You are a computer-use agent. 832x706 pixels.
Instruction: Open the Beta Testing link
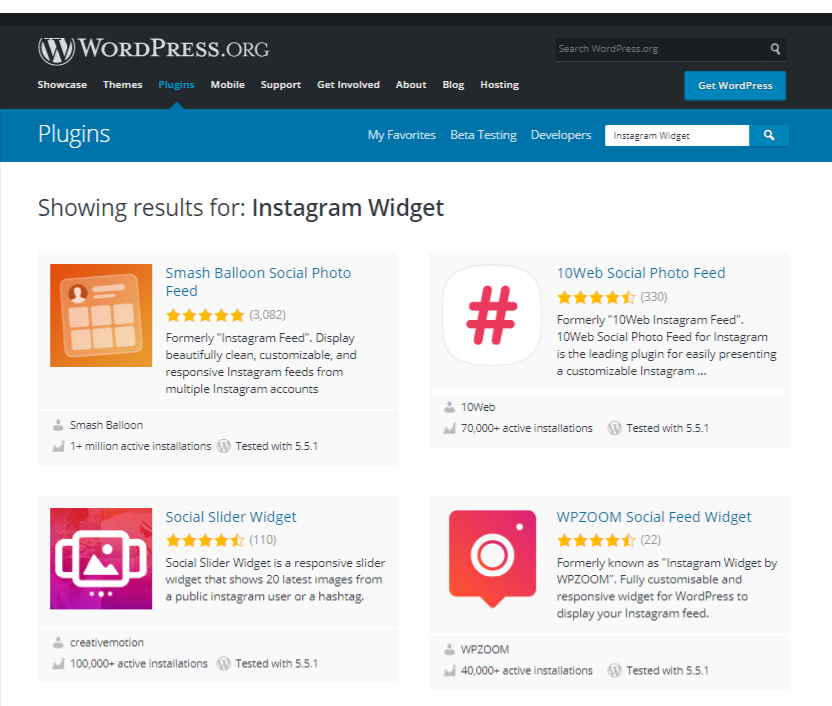(483, 135)
